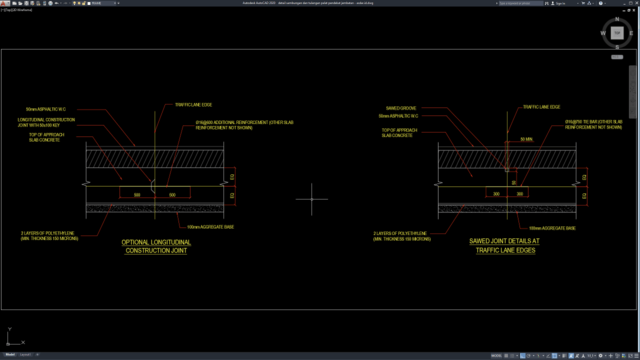The height and width of the screenshot is (360, 640).
Task: Click the Redo arrow icon
Action: pyautogui.click(x=65, y=3)
